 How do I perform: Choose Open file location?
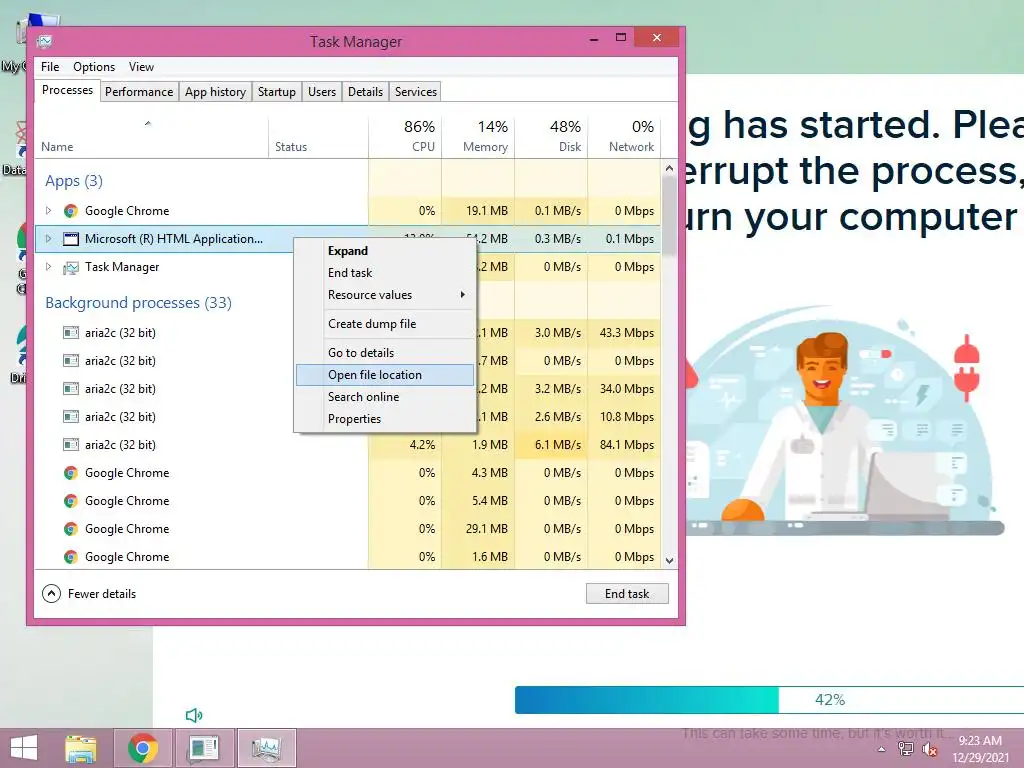click(x=385, y=375)
